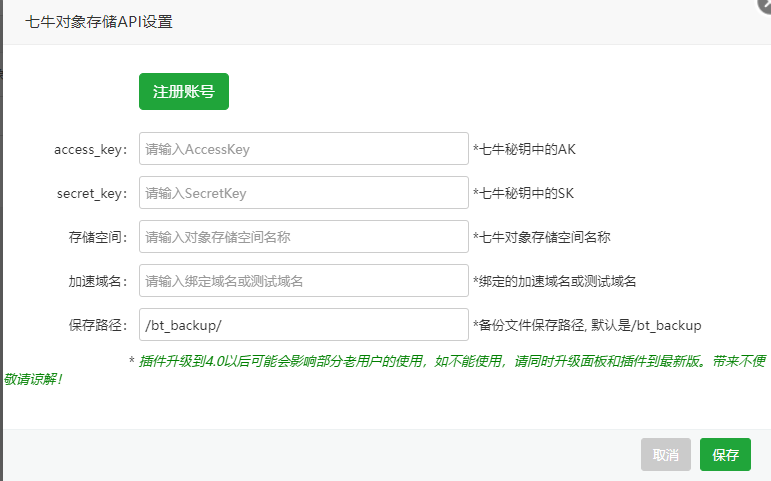Click the green 注册账号 button
771x481 pixels.
184,91
